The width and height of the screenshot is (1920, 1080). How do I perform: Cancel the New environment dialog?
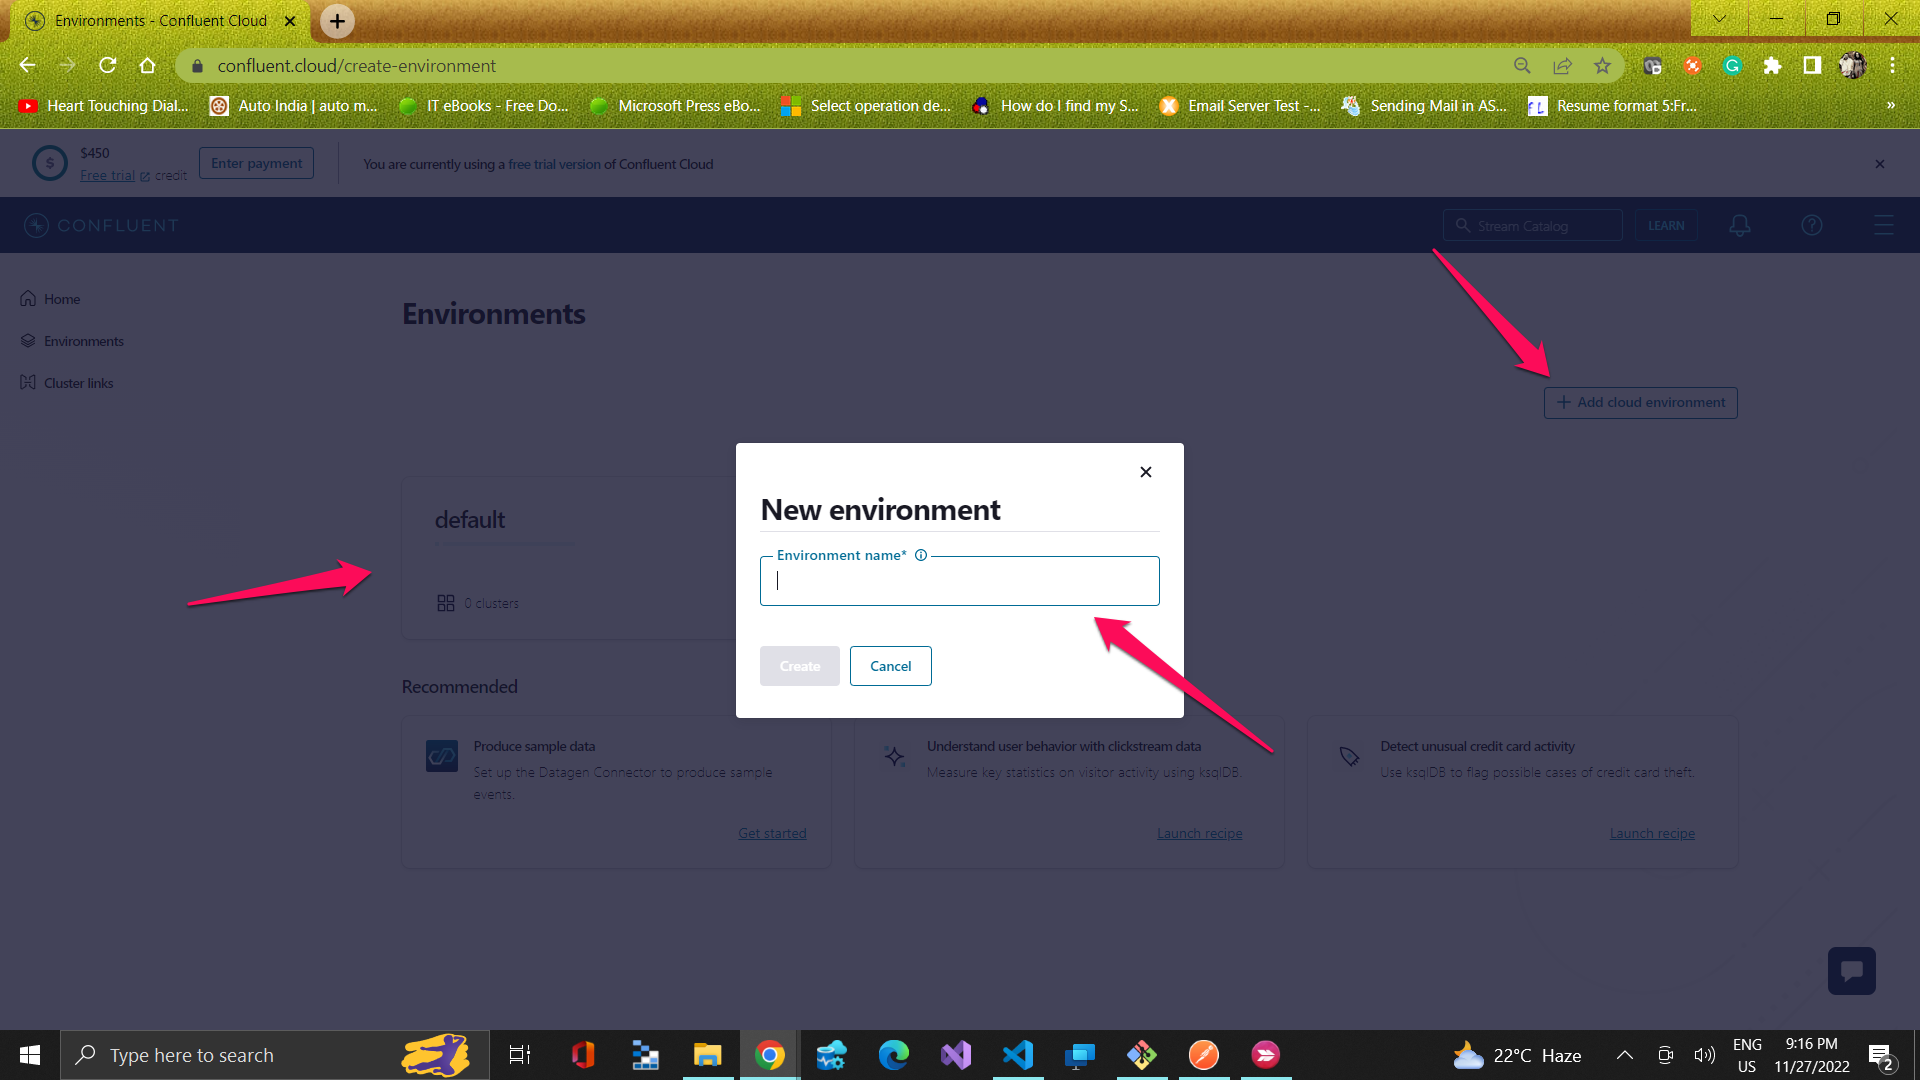(x=890, y=666)
